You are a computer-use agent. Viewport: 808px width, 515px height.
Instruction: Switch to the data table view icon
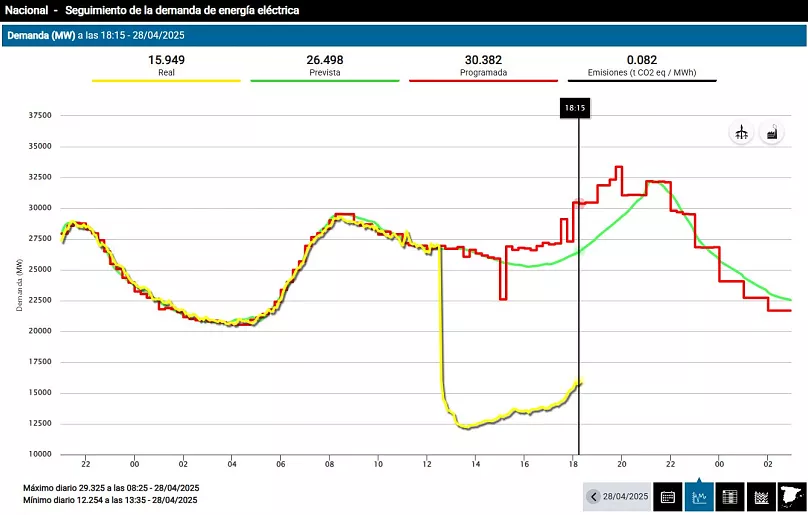coord(730,496)
